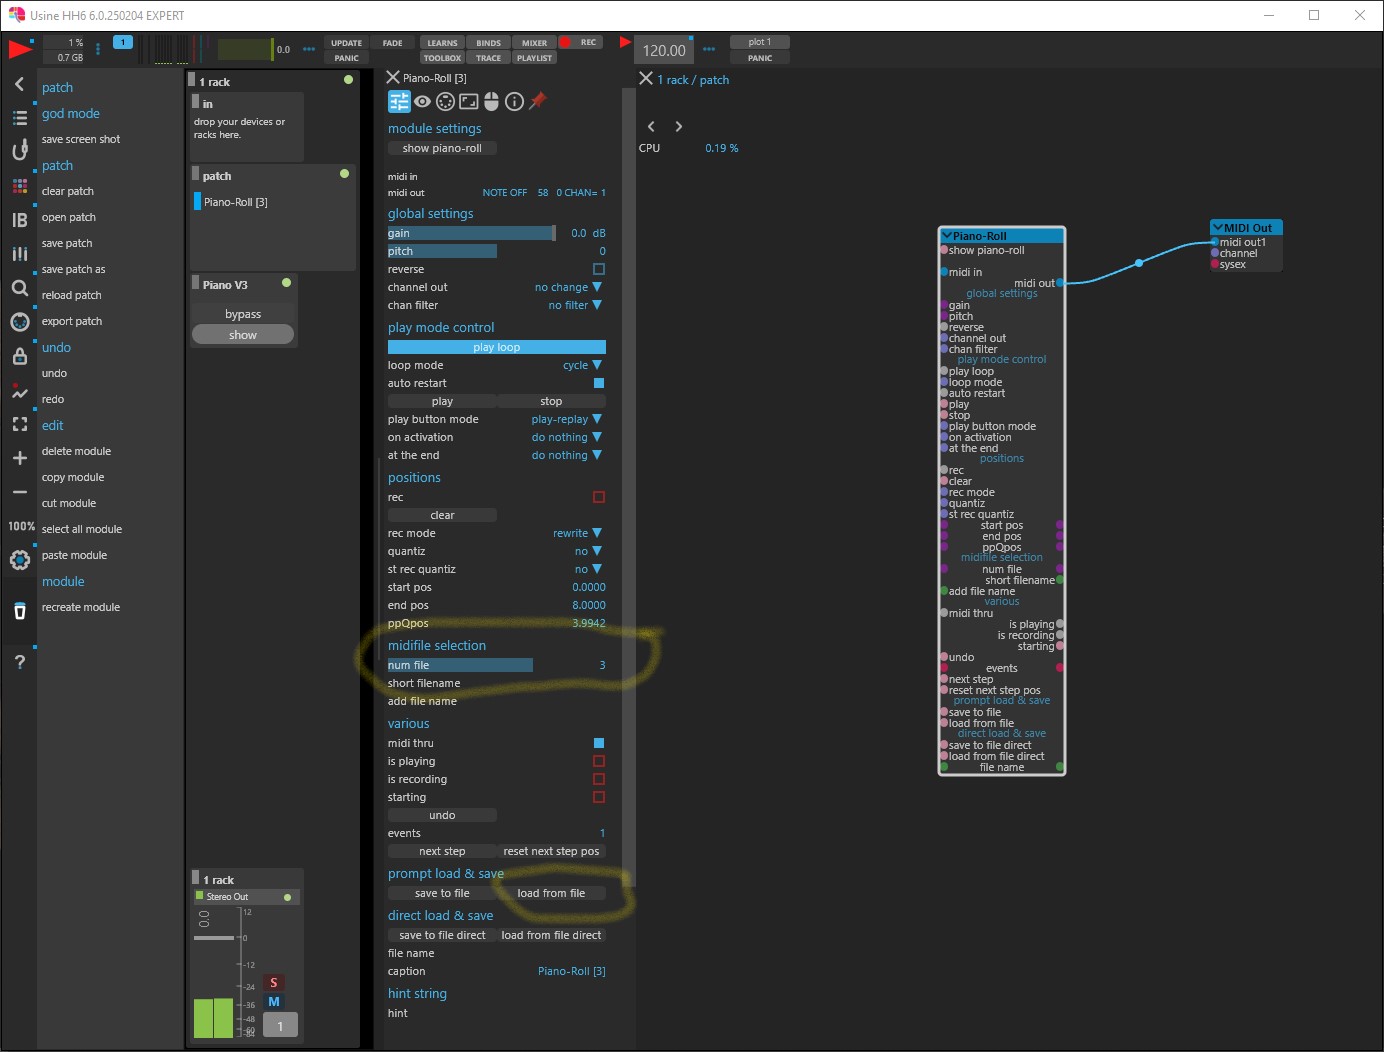The height and width of the screenshot is (1052, 1384).
Task: Toggle the auto restart checkbox
Action: (598, 383)
